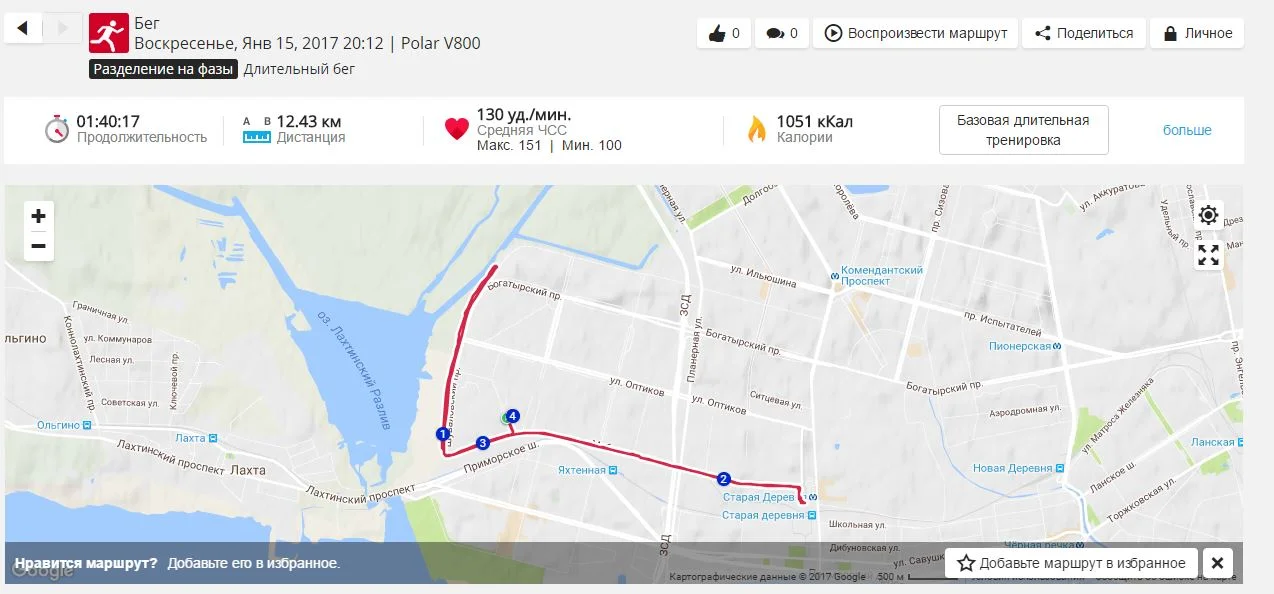
Task: Open comments via speech bubble button
Action: tap(782, 33)
